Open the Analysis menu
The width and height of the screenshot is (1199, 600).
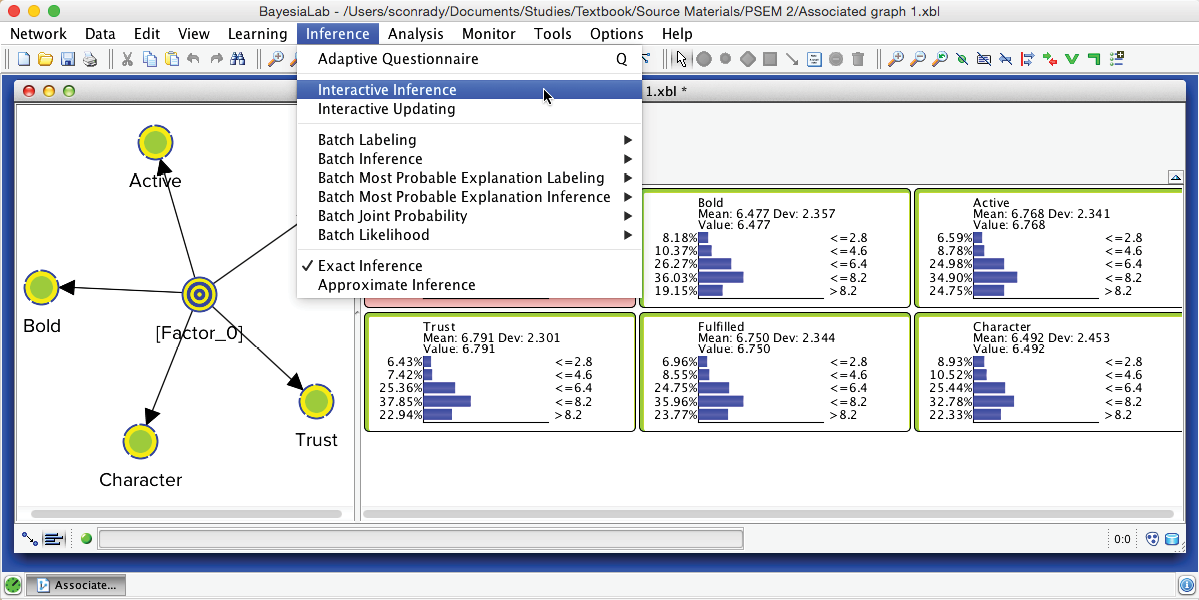[x=415, y=33]
